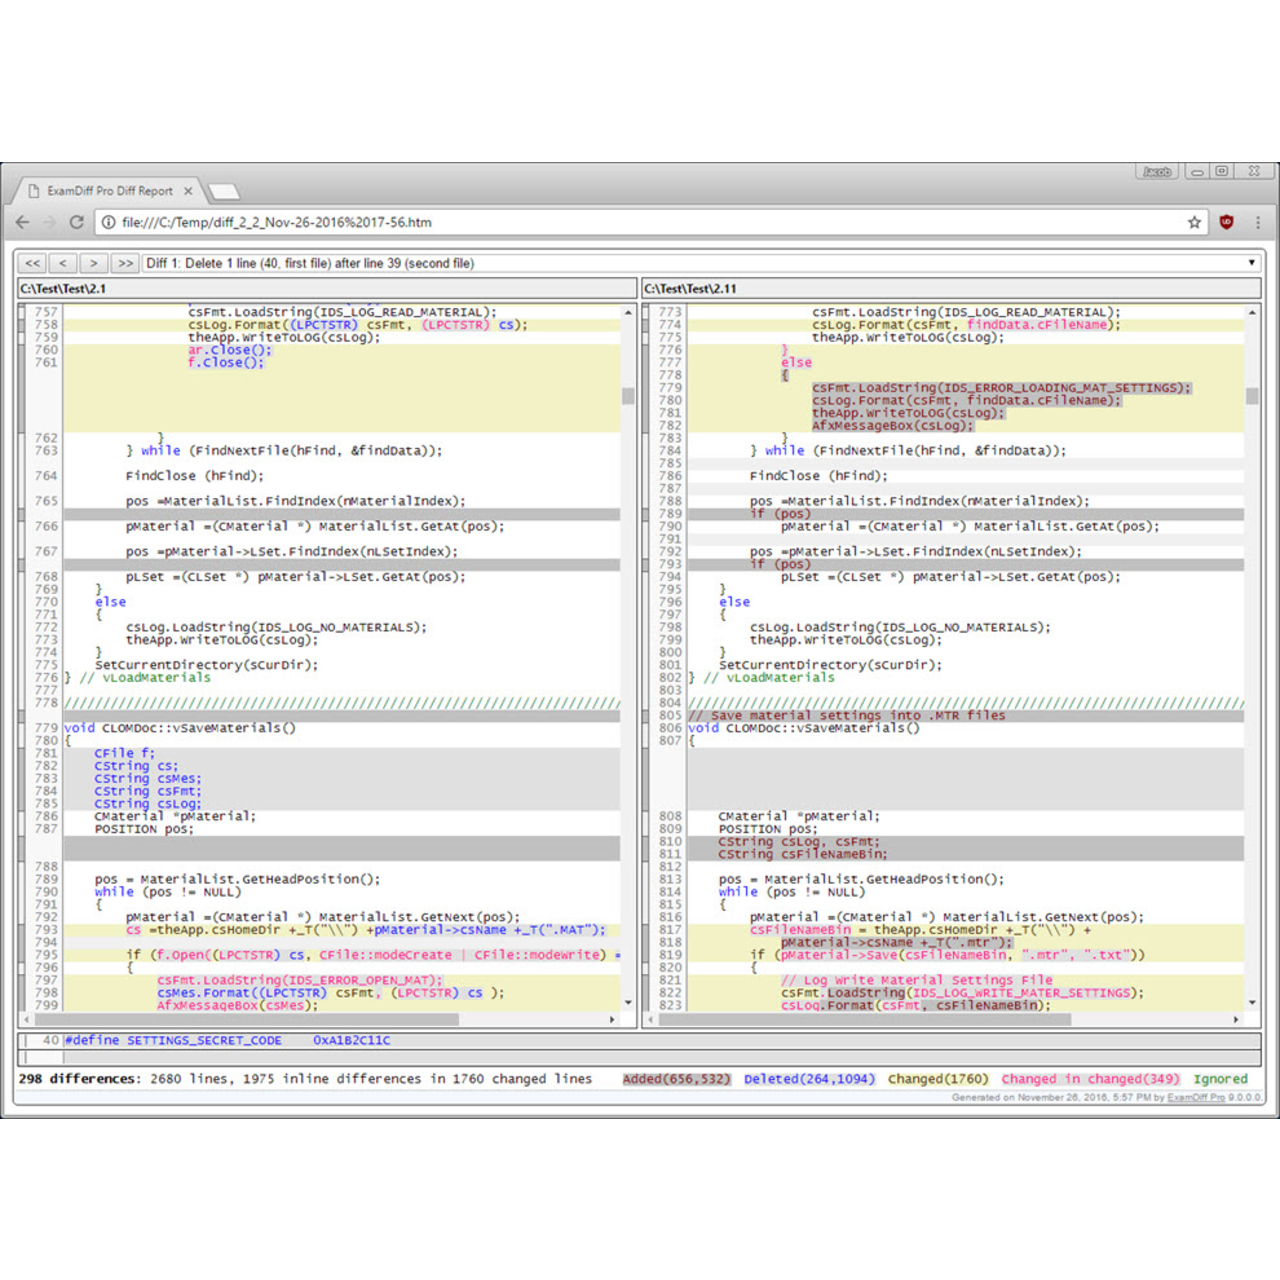Go to the next difference (>)
Viewport: 1280px width, 1280px height.
94,263
